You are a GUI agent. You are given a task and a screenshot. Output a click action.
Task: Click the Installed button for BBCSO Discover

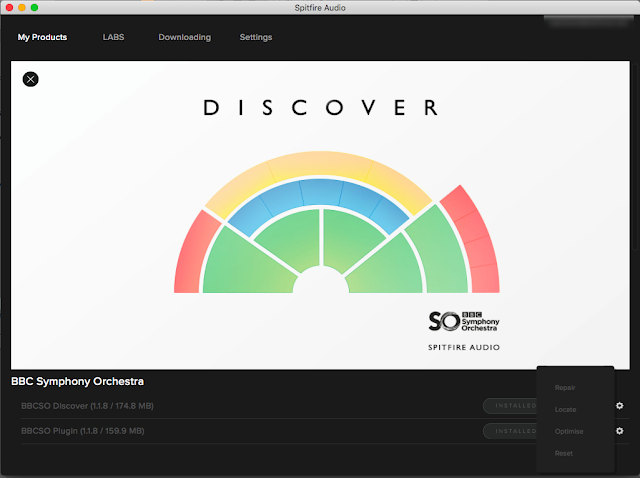[510, 406]
